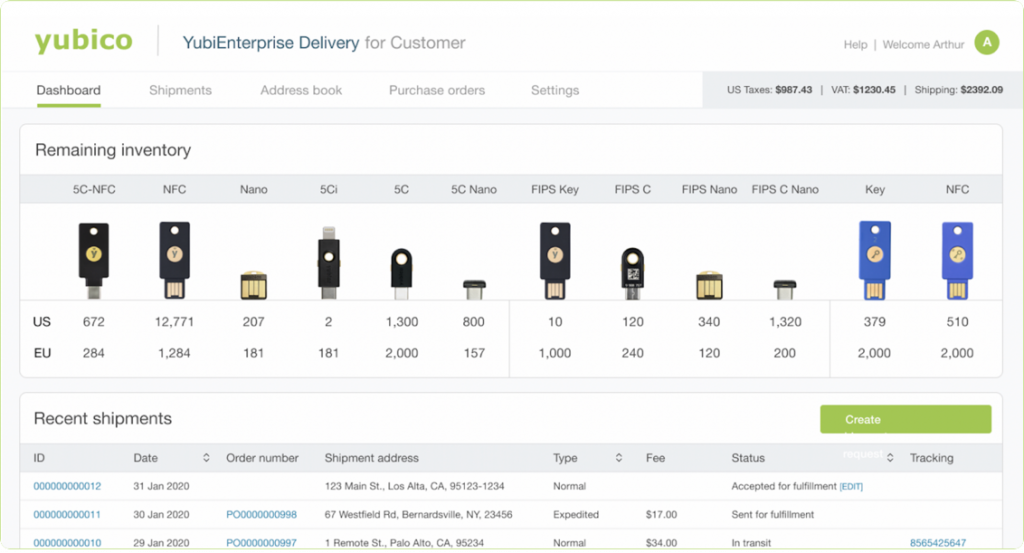1024x553 pixels.
Task: Select the FIPS C Nano key image
Action: 785,290
